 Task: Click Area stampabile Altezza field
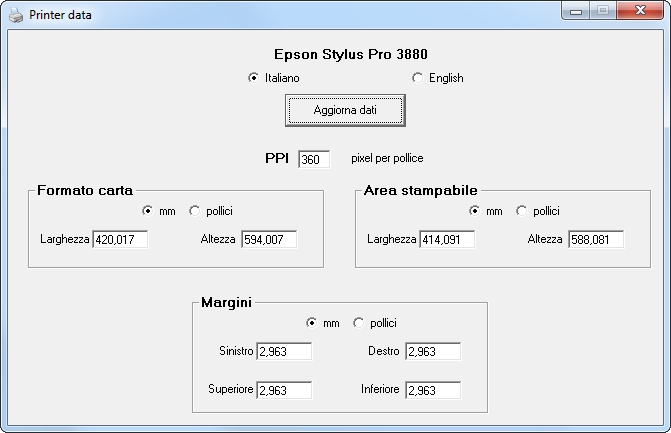[x=596, y=239]
